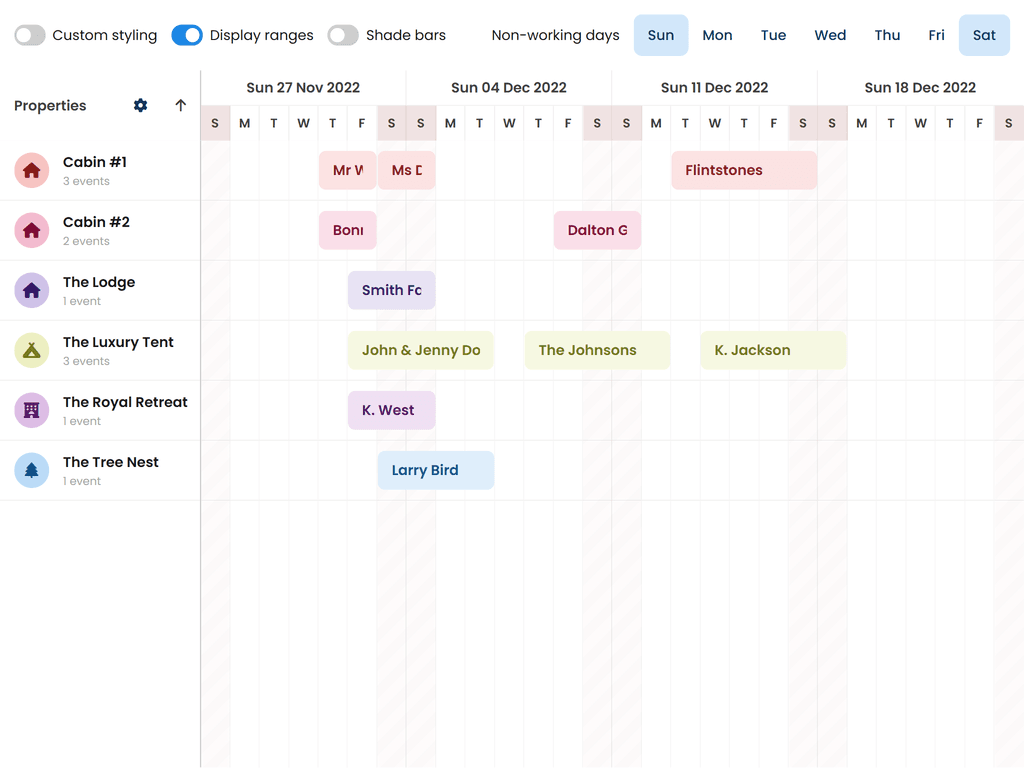
Task: Select Wed in the non-working days
Action: [830, 35]
